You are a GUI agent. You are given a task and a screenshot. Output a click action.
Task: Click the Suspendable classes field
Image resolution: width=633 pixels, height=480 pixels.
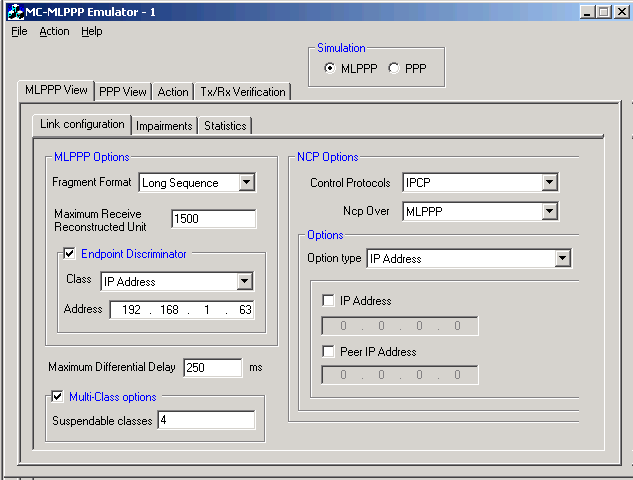(206, 420)
